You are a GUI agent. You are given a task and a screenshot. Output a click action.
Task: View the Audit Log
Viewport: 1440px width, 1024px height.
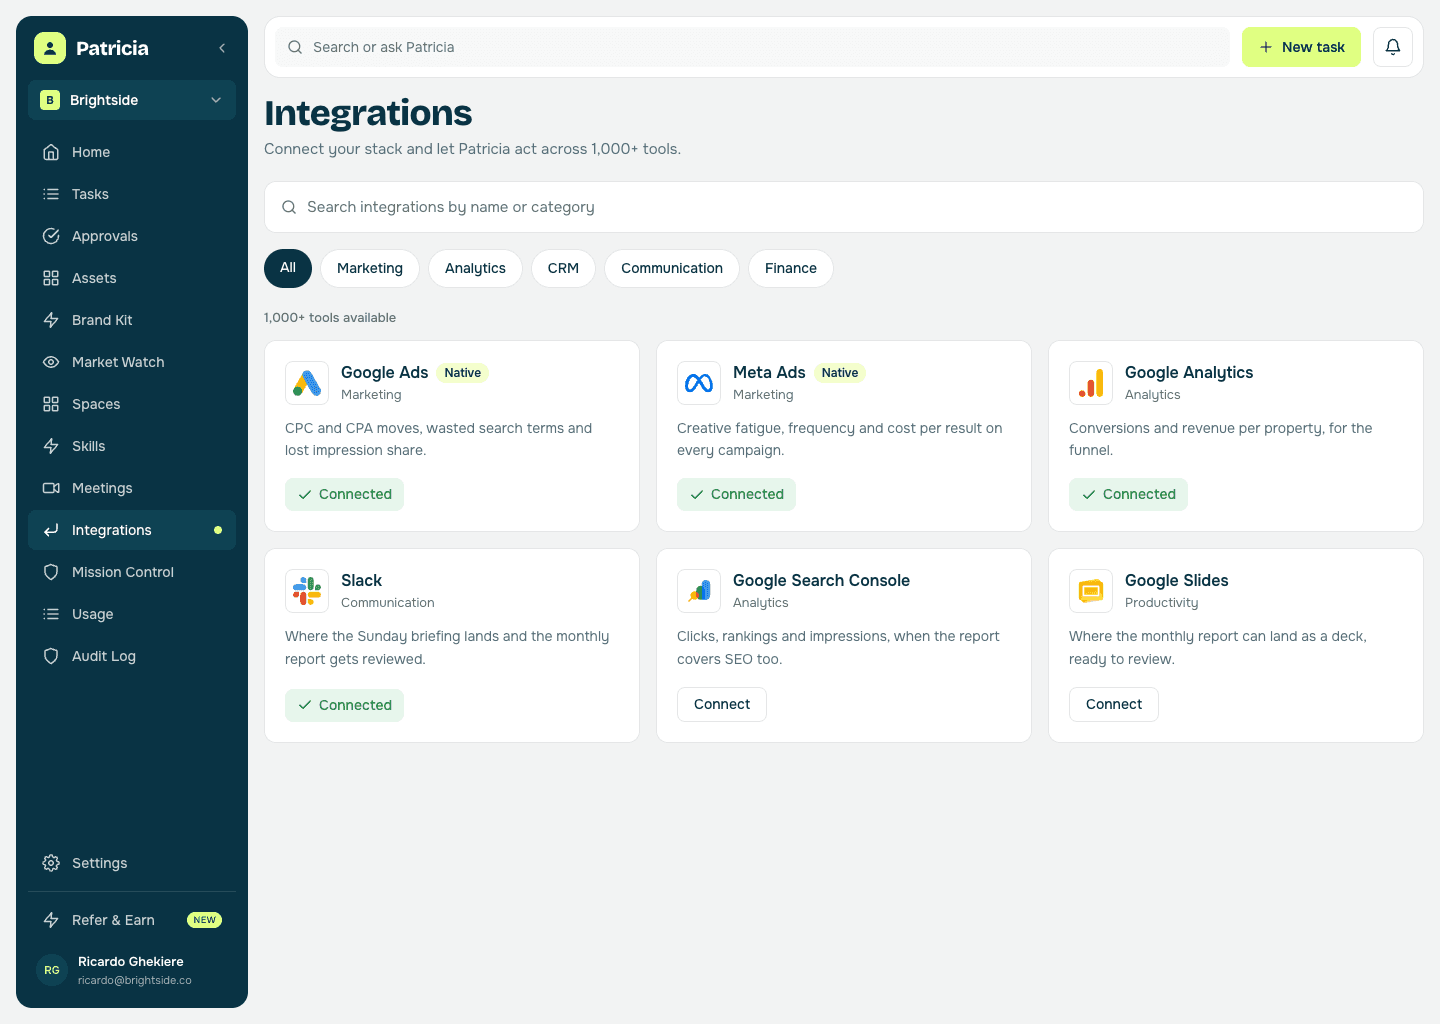(132, 656)
